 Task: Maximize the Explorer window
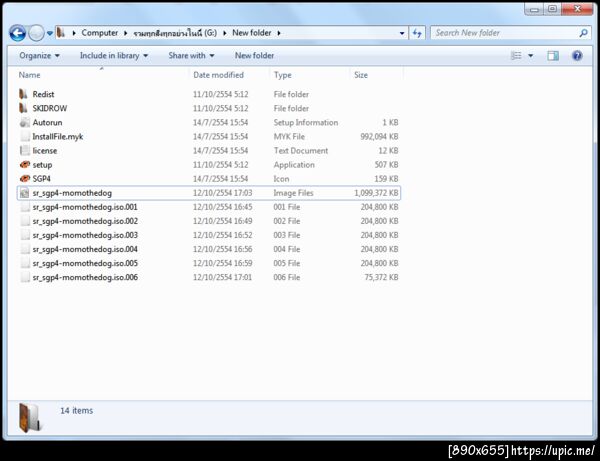point(552,9)
